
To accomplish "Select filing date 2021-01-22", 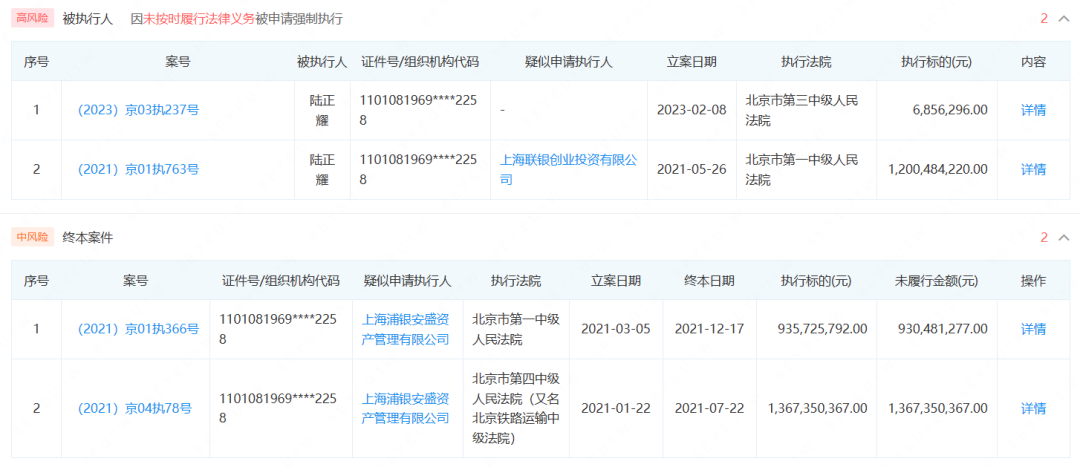I will (x=616, y=408).
